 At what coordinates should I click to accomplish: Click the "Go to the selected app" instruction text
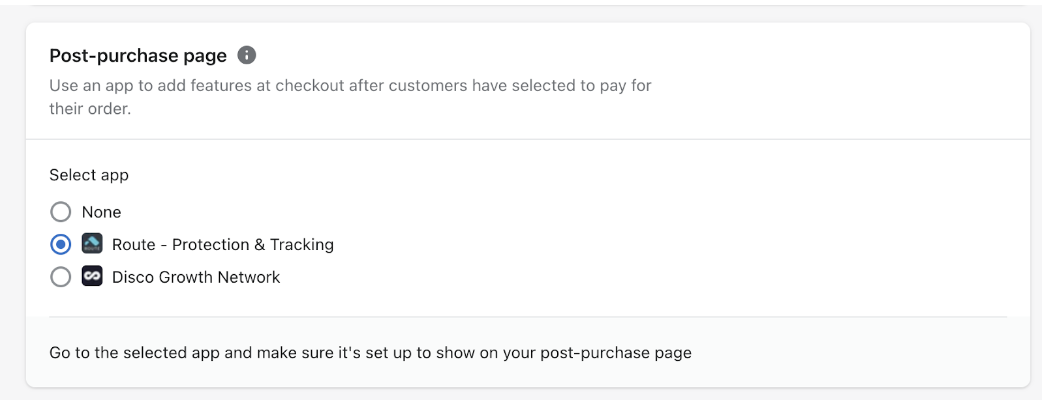370,352
